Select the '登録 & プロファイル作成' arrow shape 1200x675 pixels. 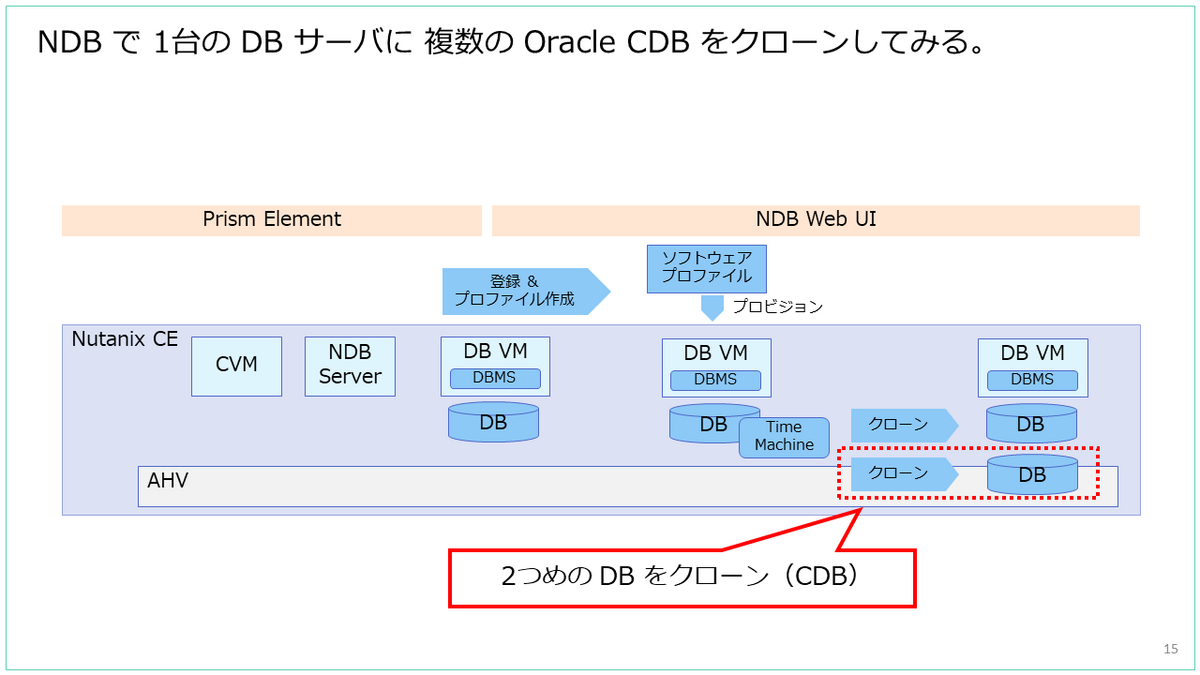526,291
